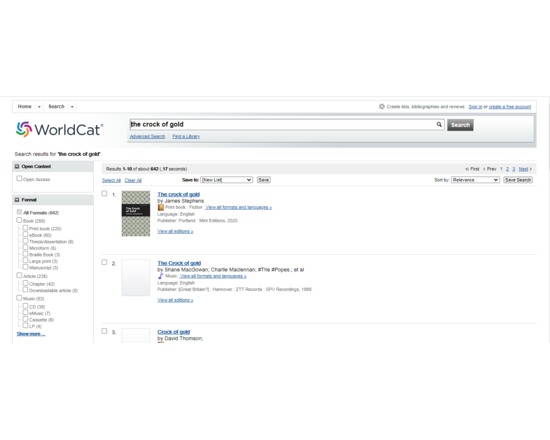The width and height of the screenshot is (550, 440).
Task: Check the Large print checkbox
Action: (25, 261)
